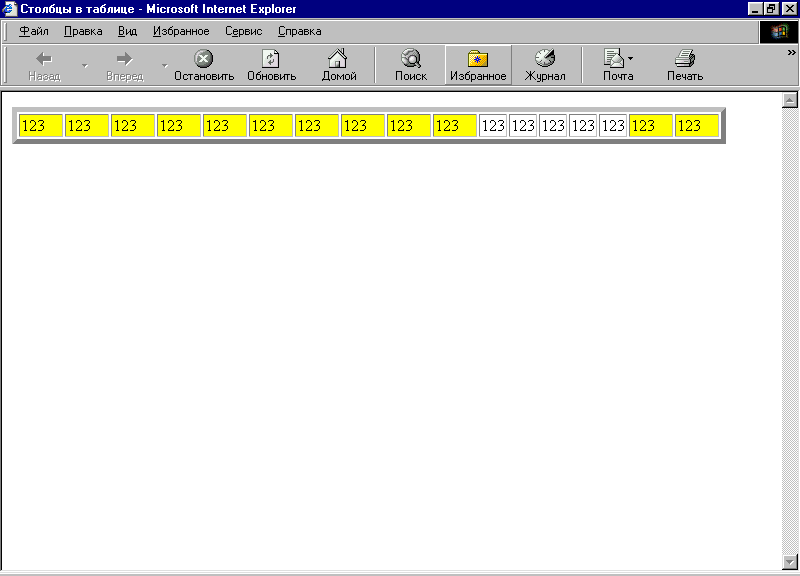Viewport: 800px width, 576px height.
Task: Click the Internet Explorer title bar icon
Action: [9, 9]
